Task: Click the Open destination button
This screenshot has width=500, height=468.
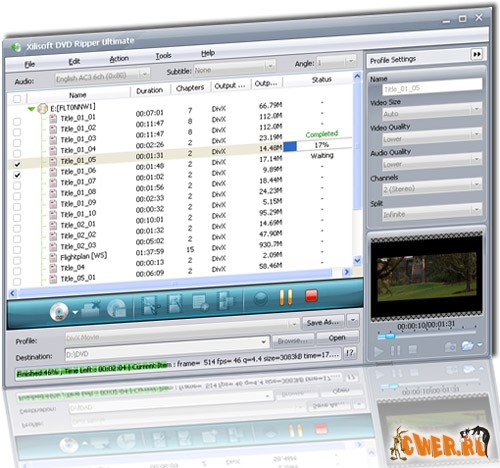Action: [x=337, y=338]
